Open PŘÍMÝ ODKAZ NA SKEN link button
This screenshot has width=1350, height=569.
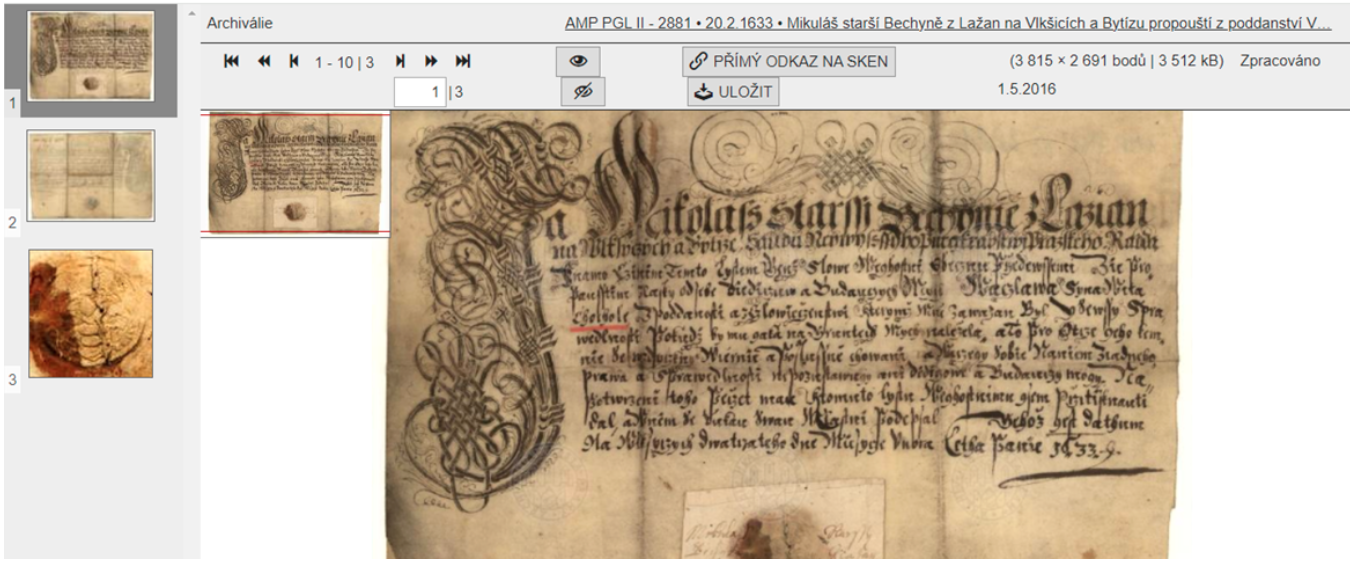coord(789,61)
